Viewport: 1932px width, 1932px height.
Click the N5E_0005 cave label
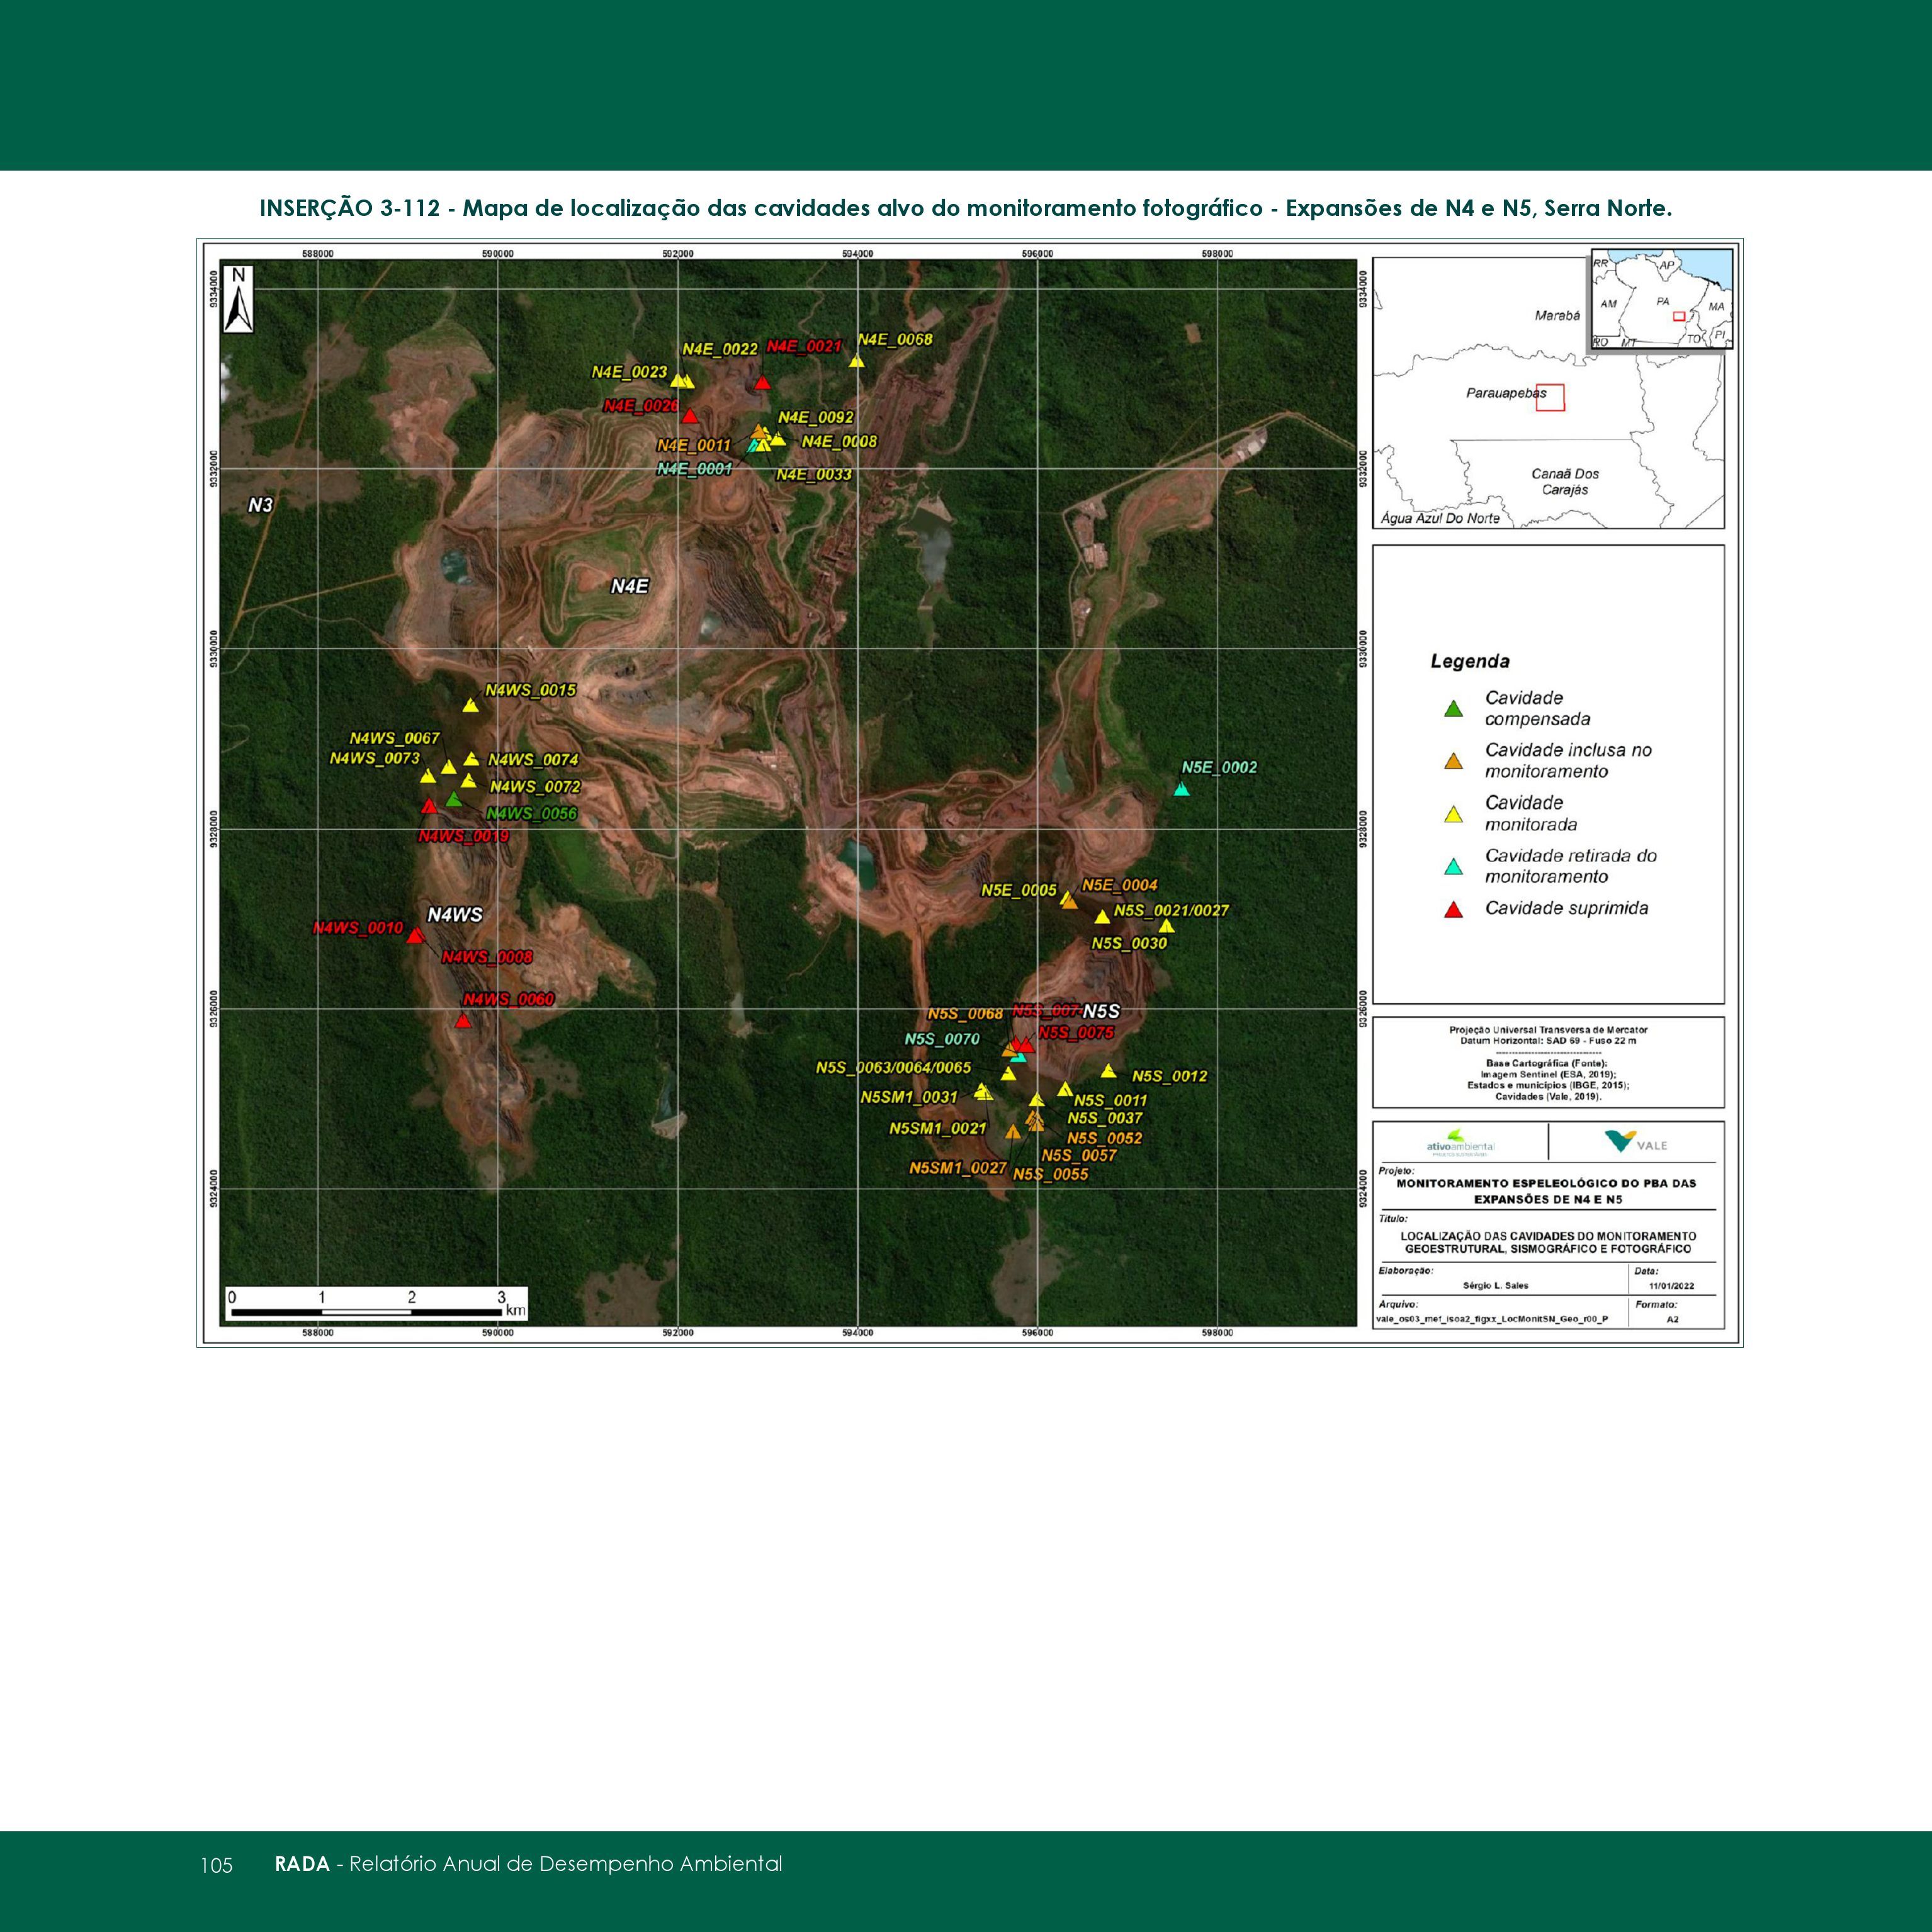coord(1019,890)
